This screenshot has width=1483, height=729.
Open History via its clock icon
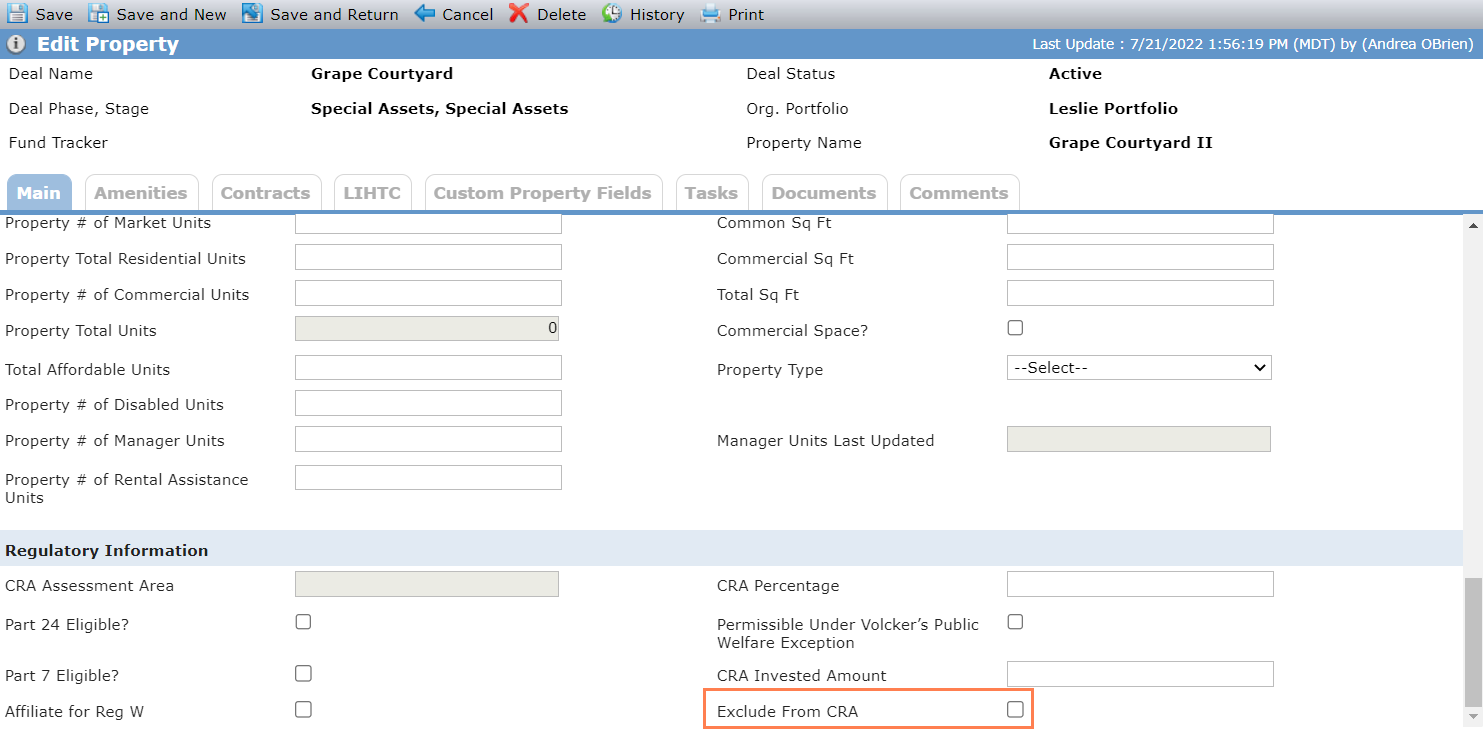612,14
